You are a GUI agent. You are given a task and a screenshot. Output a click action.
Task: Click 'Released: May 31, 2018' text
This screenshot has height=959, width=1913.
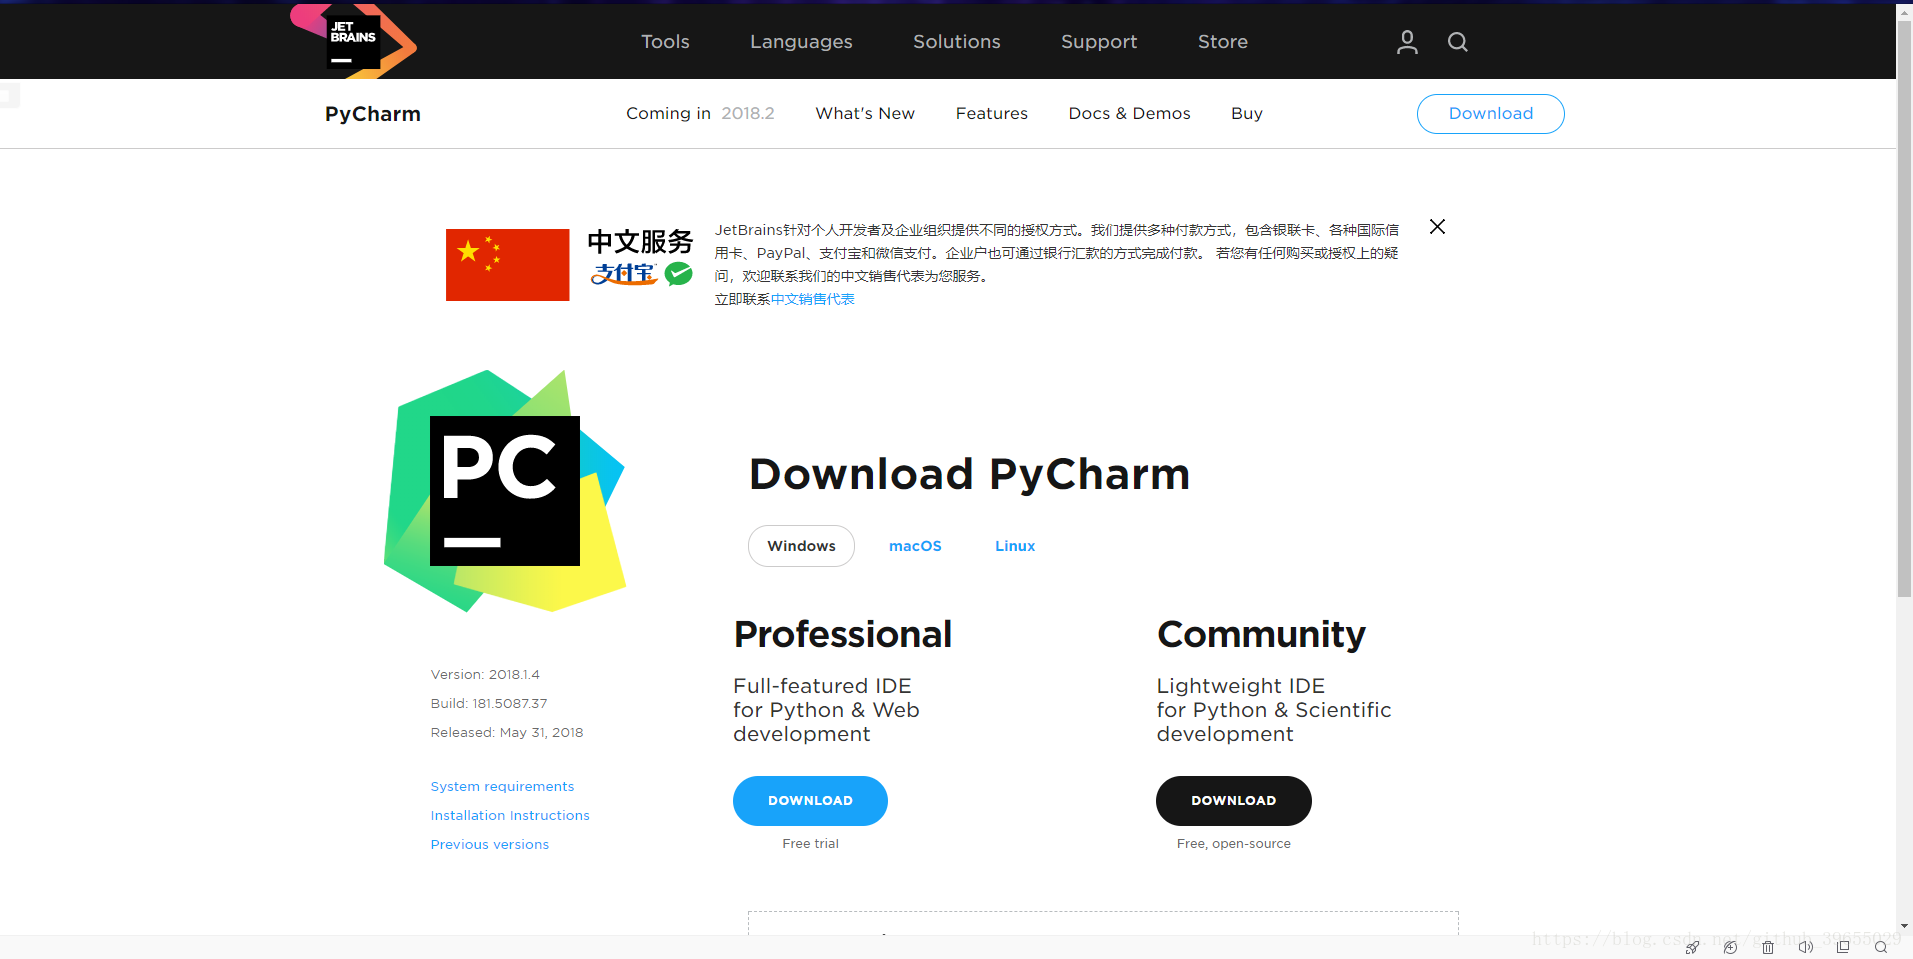pyautogui.click(x=507, y=733)
